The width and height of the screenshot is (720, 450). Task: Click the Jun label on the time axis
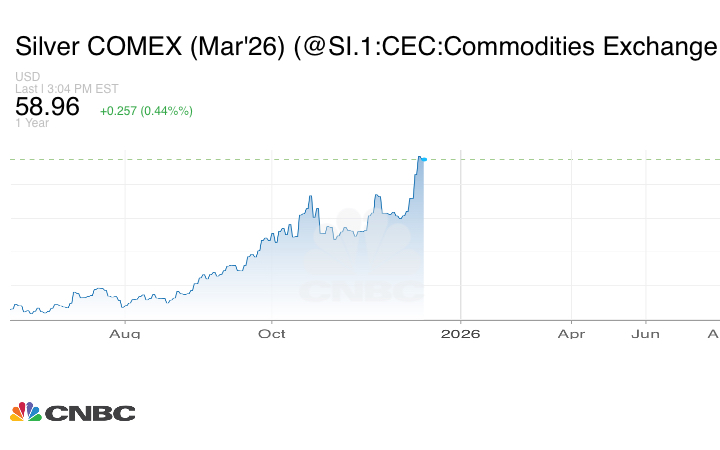pos(645,334)
